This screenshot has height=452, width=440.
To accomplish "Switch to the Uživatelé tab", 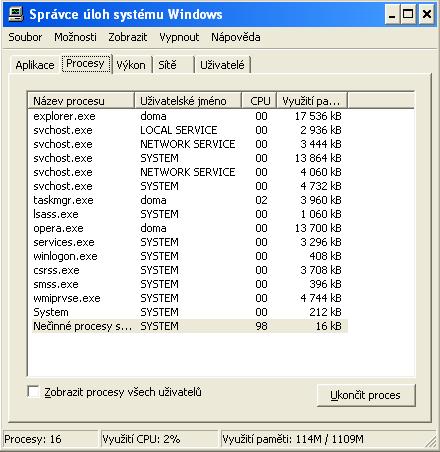I will (x=222, y=65).
